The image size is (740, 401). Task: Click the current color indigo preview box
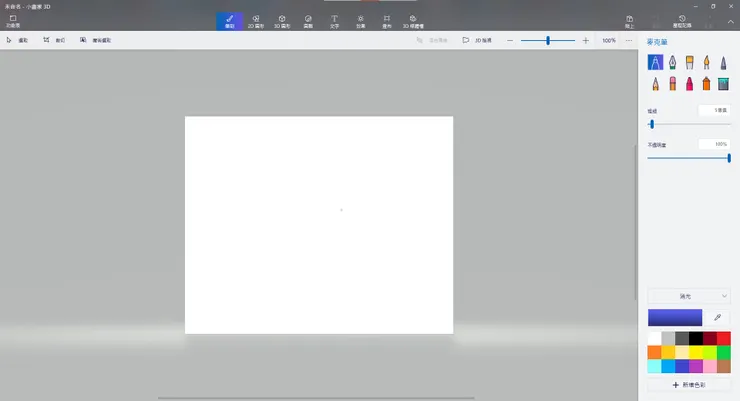(x=675, y=317)
